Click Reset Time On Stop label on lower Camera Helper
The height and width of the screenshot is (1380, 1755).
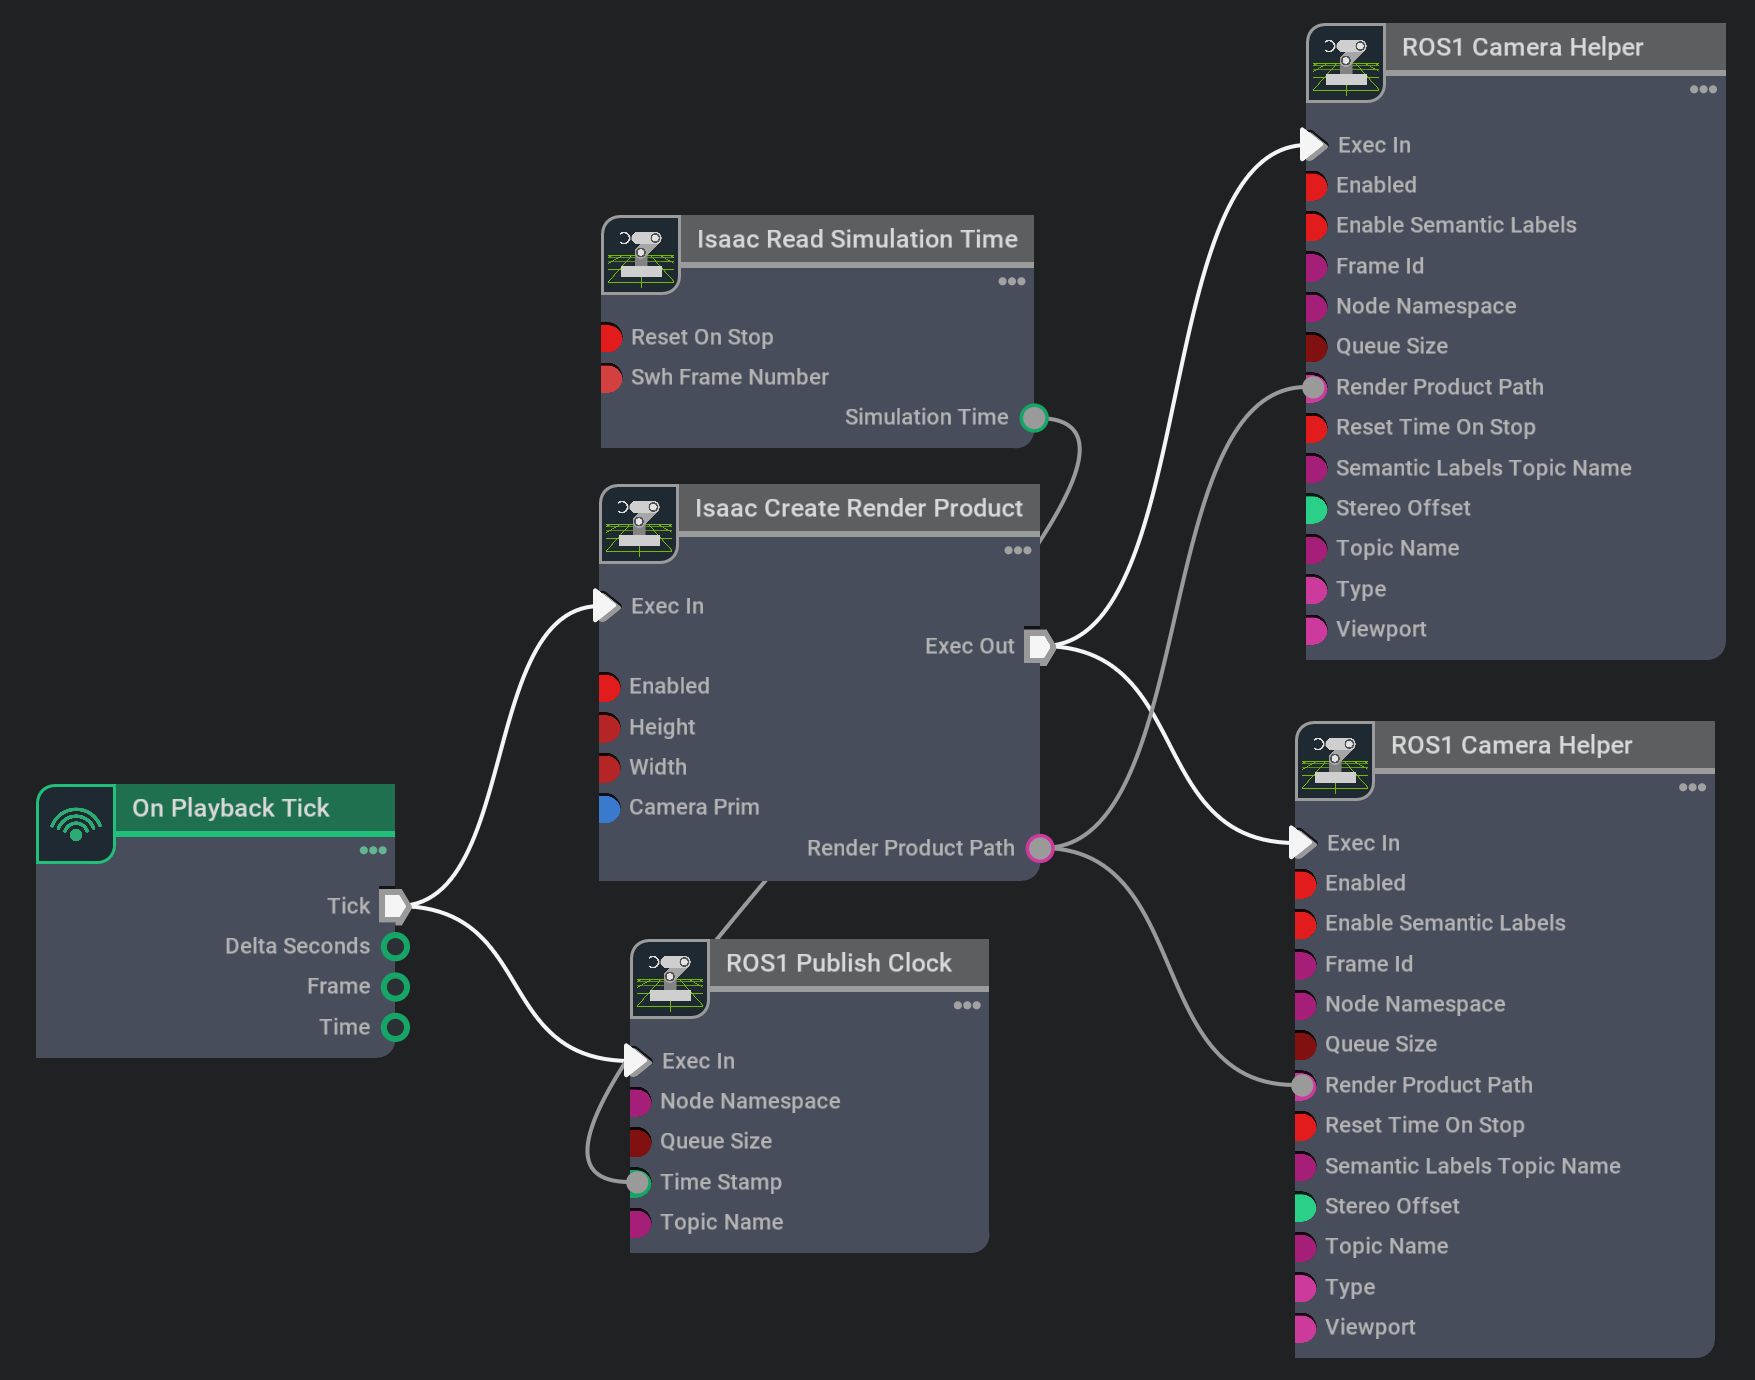[1424, 1125]
